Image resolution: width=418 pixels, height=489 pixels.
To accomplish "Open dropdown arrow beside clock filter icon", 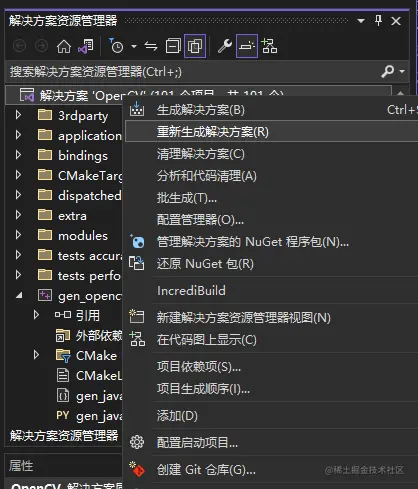I will [134, 46].
